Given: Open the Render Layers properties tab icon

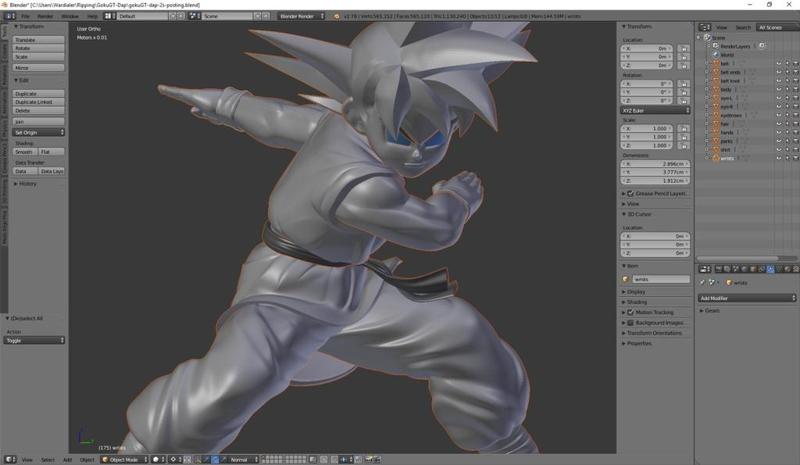Looking at the screenshot, I should click(x=727, y=269).
